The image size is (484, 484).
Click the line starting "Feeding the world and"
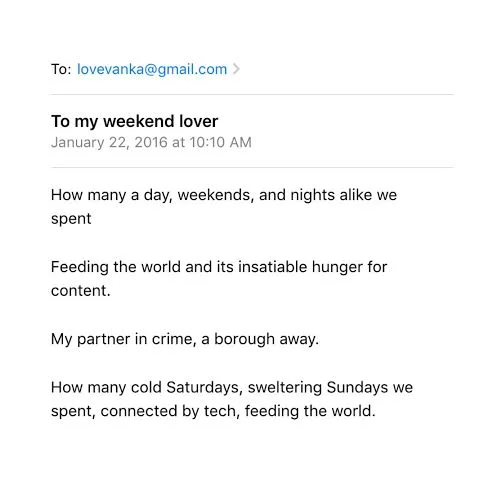click(219, 267)
